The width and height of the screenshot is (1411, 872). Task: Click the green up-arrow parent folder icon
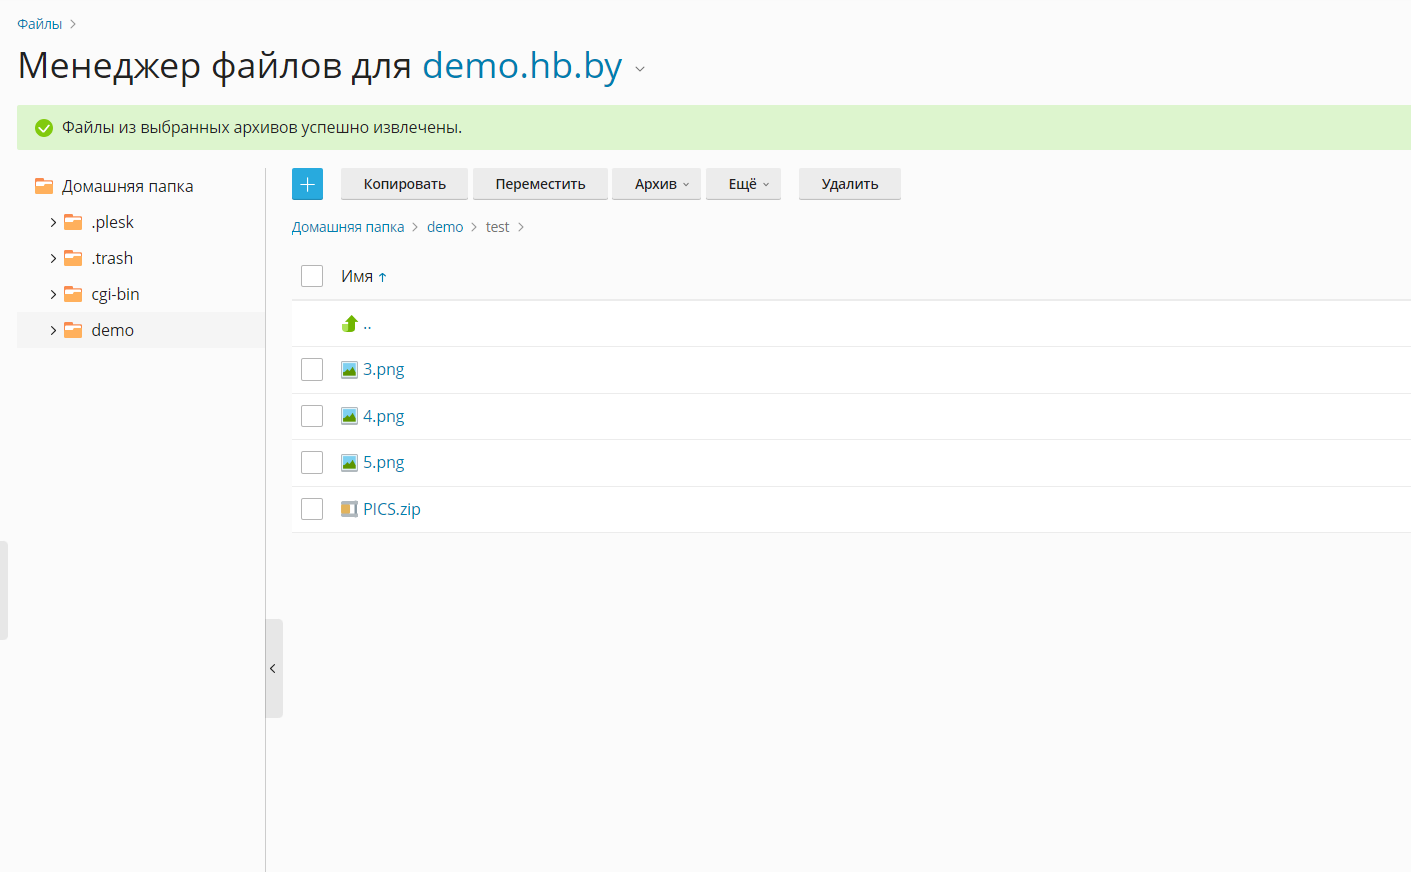[349, 324]
